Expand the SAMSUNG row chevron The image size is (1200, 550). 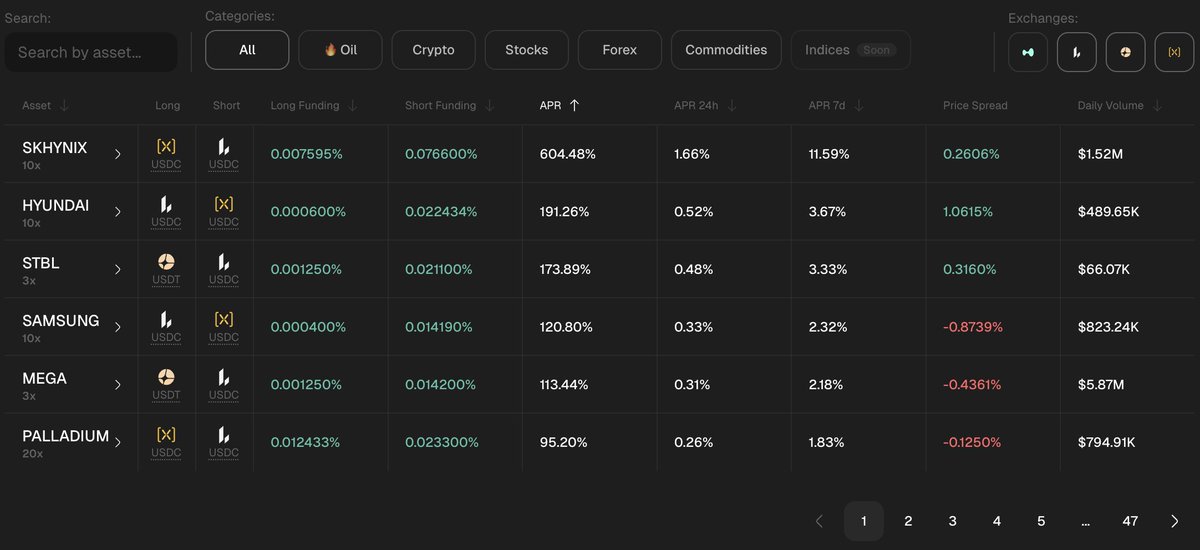coord(118,327)
